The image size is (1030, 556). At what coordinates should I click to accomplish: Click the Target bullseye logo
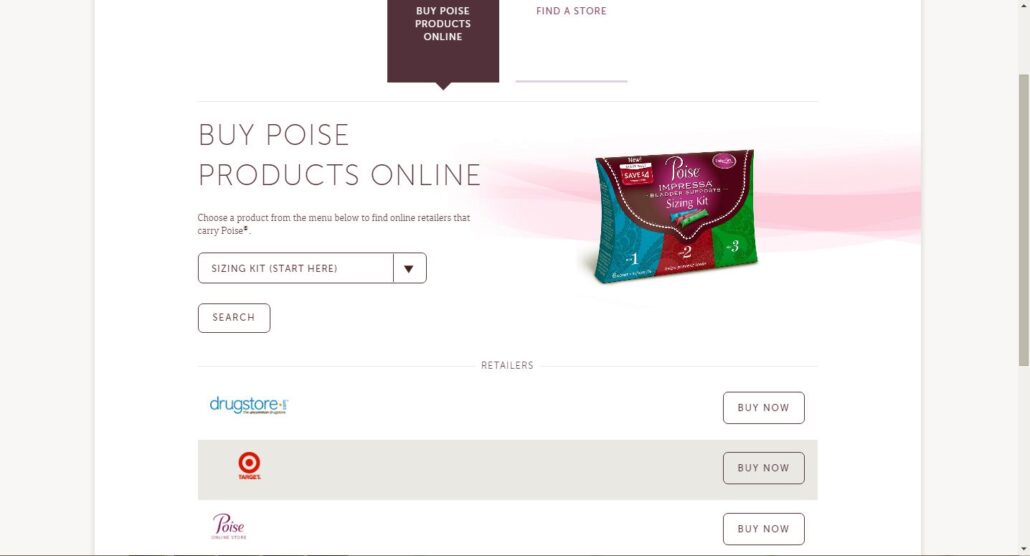pos(249,465)
